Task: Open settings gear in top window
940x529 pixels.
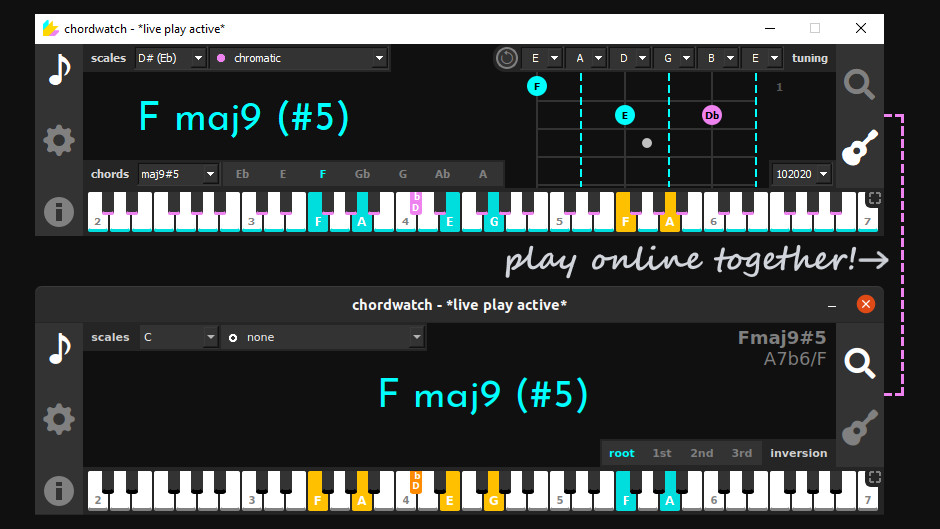Action: click(x=59, y=140)
